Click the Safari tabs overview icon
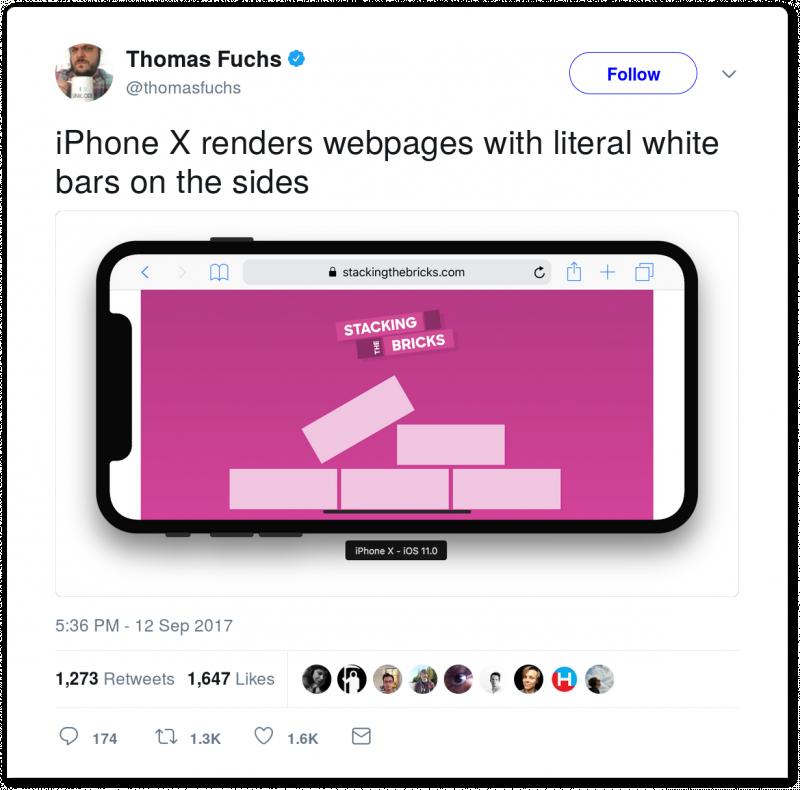Image resolution: width=800 pixels, height=790 pixels. (x=644, y=272)
